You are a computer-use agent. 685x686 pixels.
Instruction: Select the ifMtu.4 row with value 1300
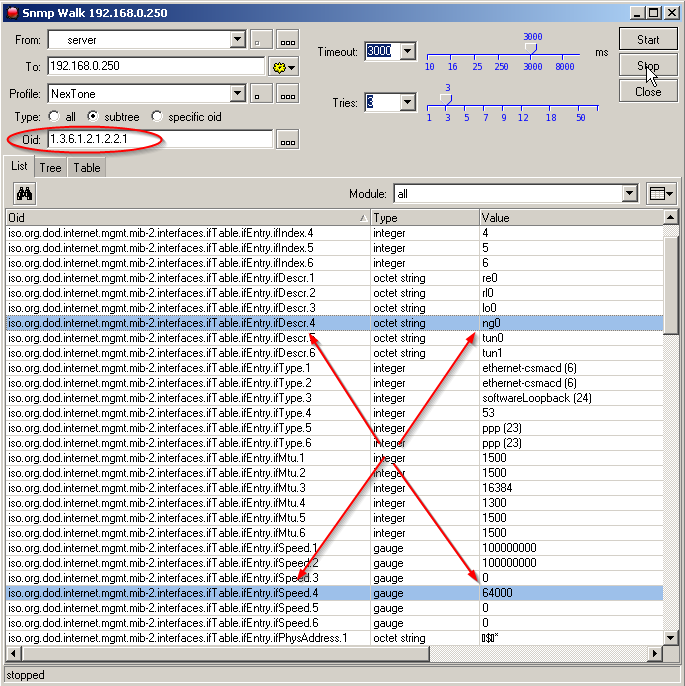(334, 503)
